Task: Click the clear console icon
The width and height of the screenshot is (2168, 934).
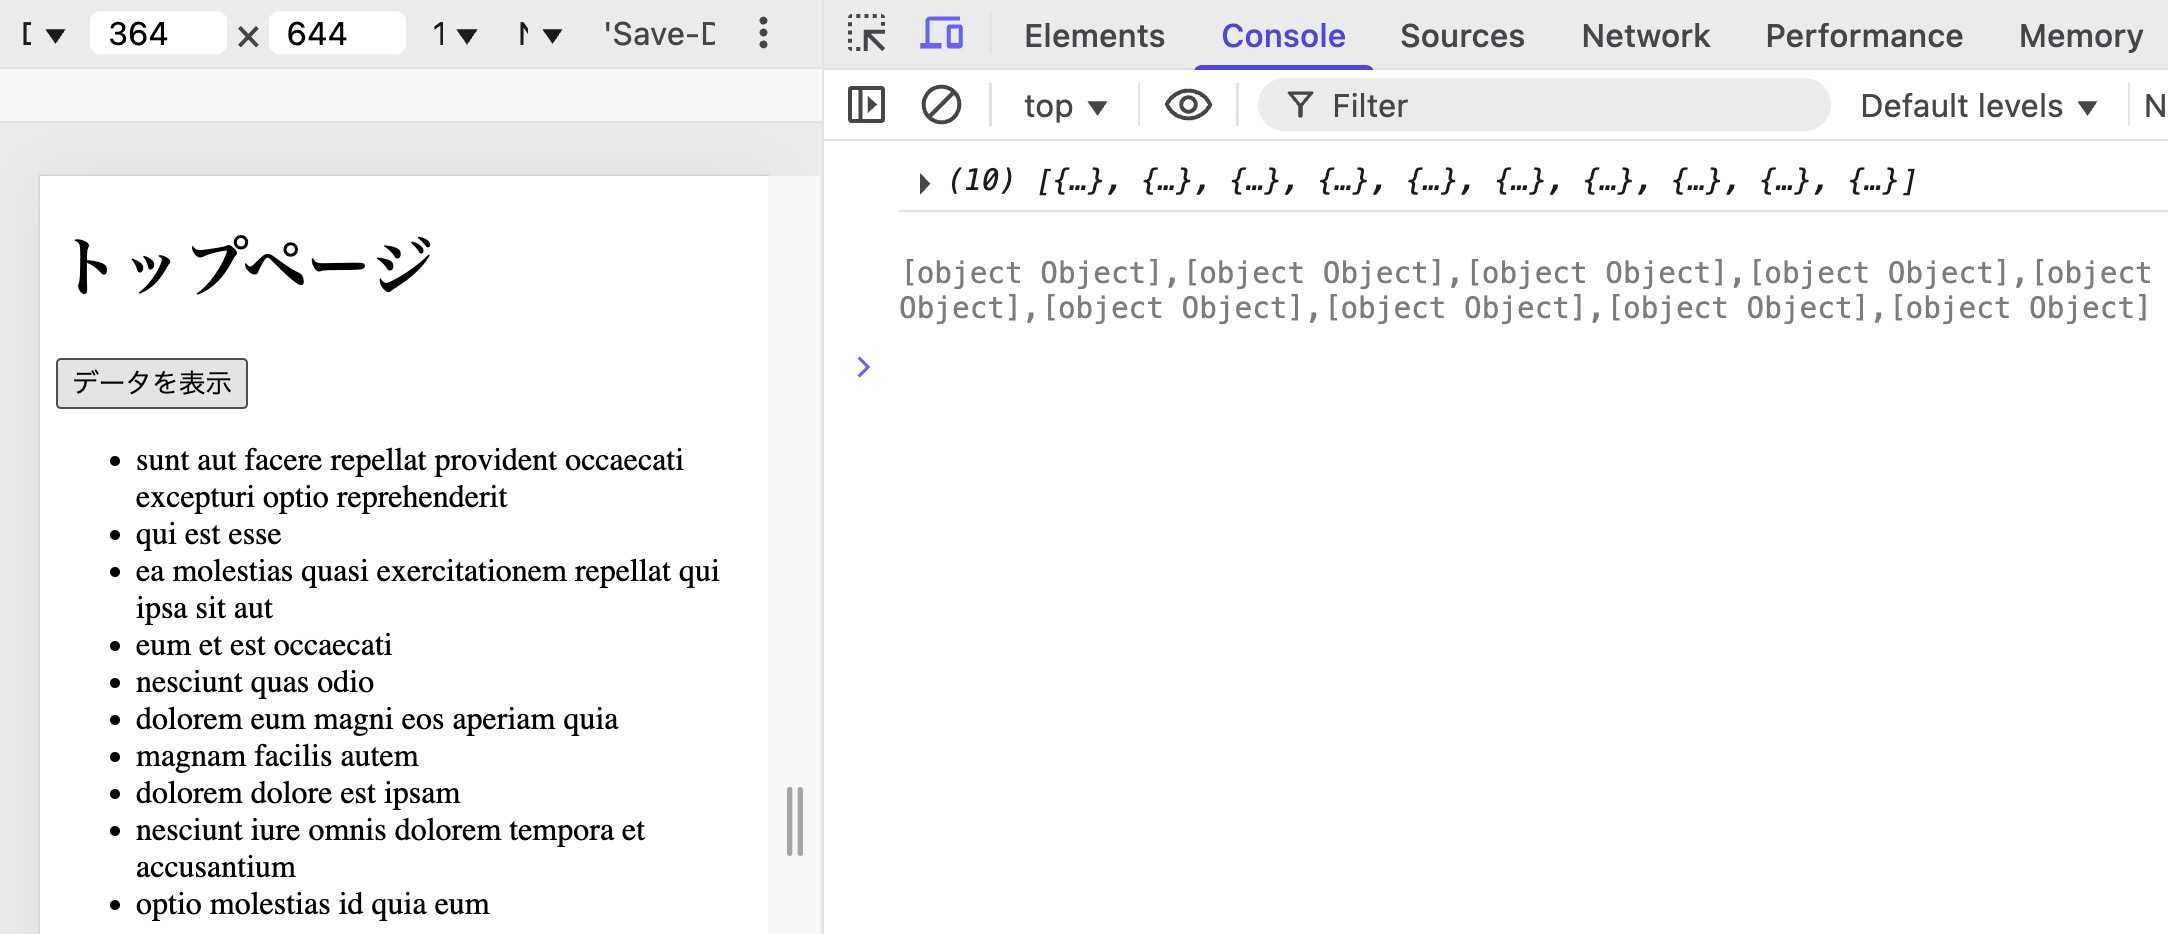Action: [x=940, y=105]
